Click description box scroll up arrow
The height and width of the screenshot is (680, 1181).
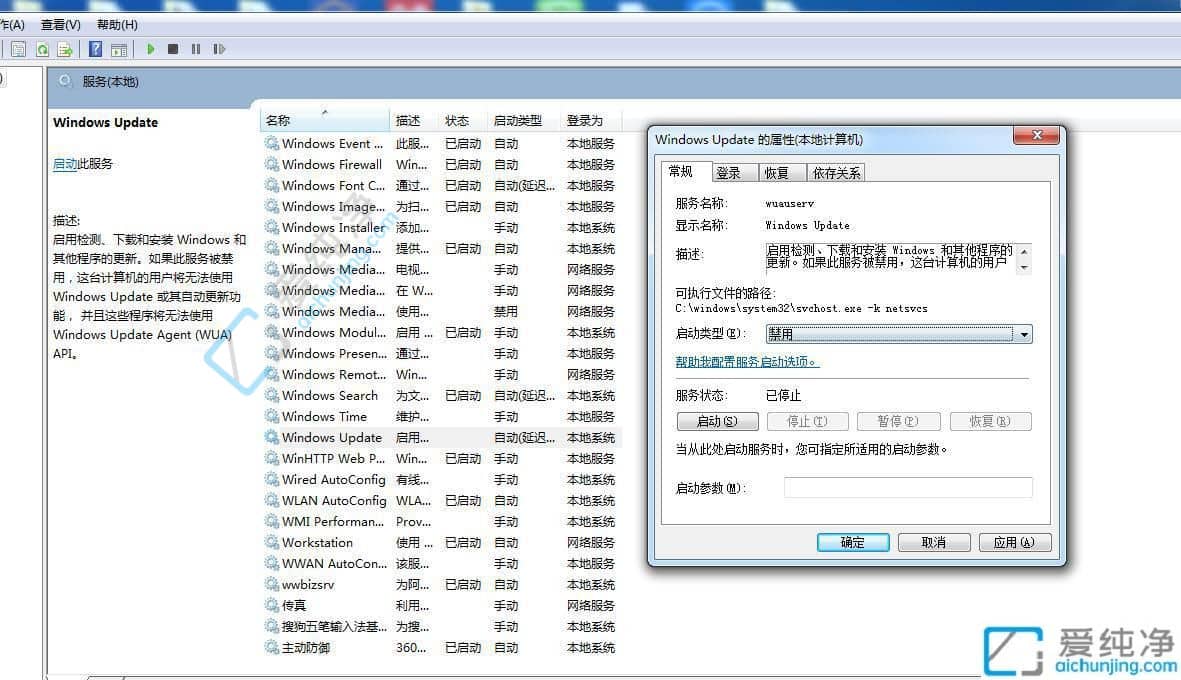tap(1024, 251)
